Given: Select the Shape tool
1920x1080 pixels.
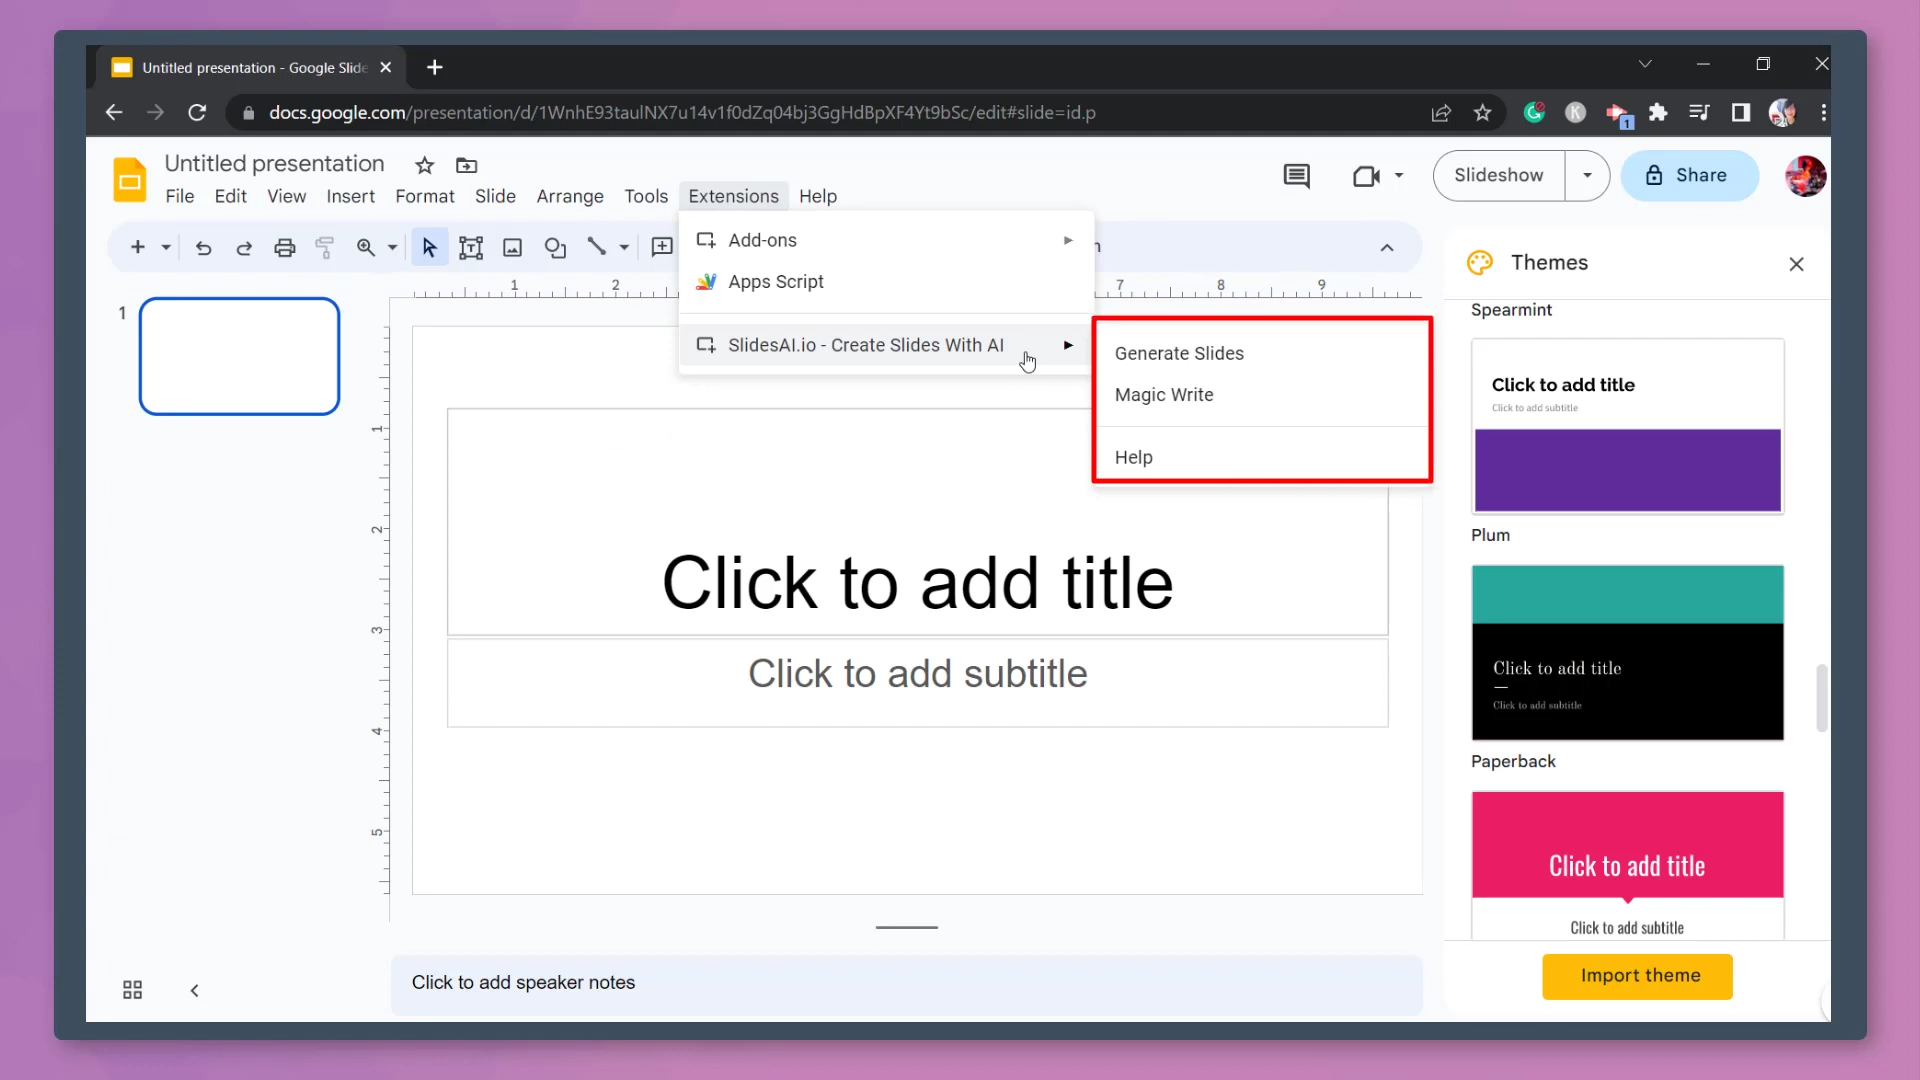Looking at the screenshot, I should coord(556,247).
